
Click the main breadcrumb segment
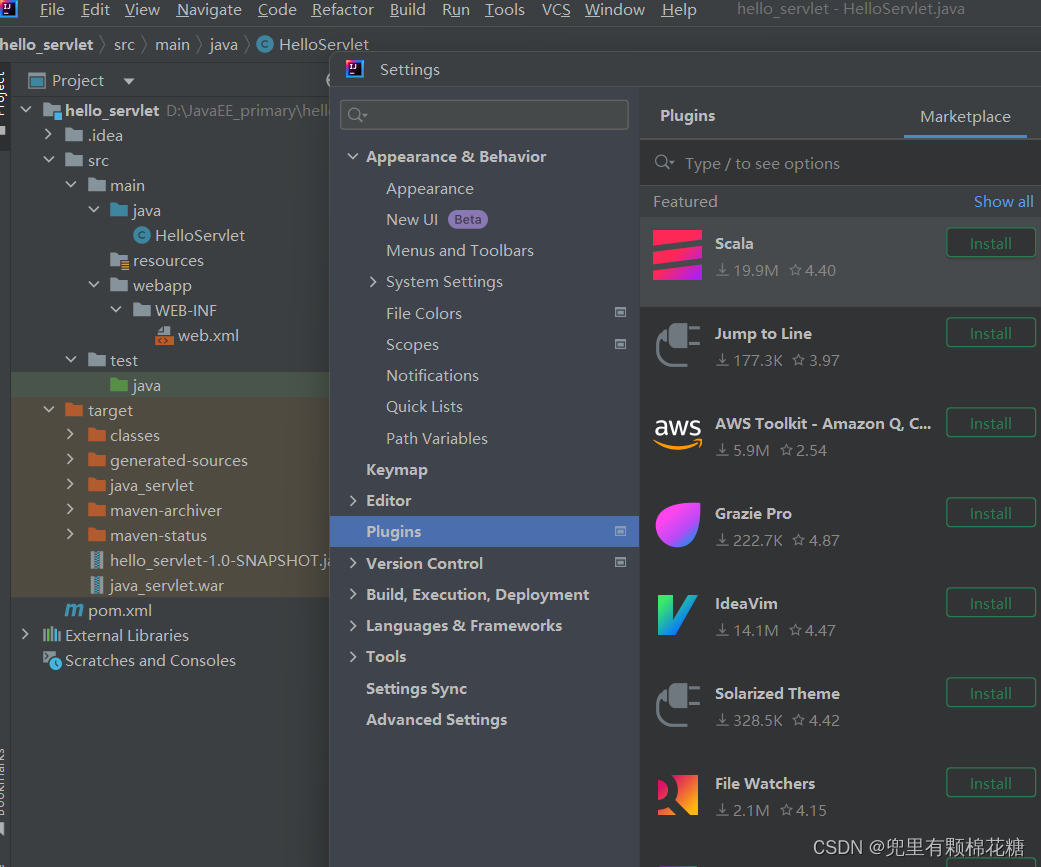(172, 45)
